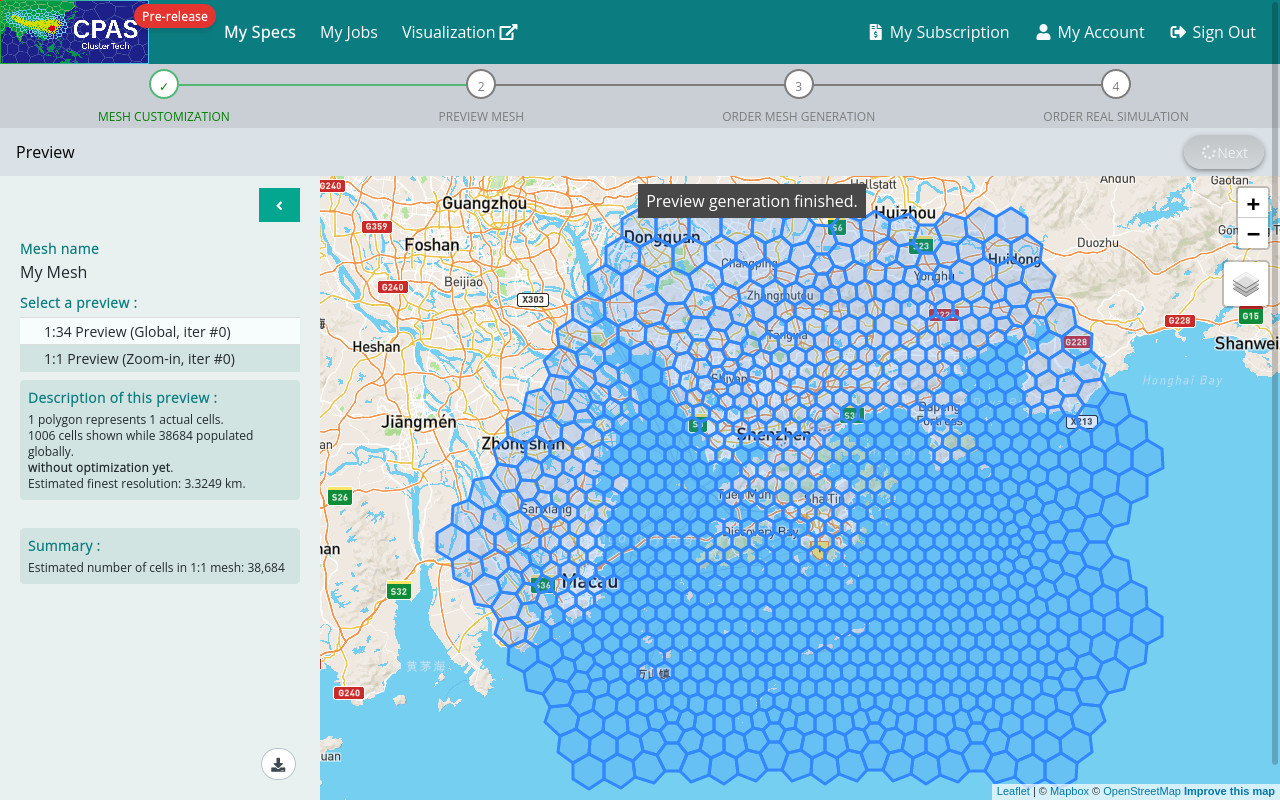The width and height of the screenshot is (1280, 800).
Task: Open My Specs page
Action: click(260, 32)
